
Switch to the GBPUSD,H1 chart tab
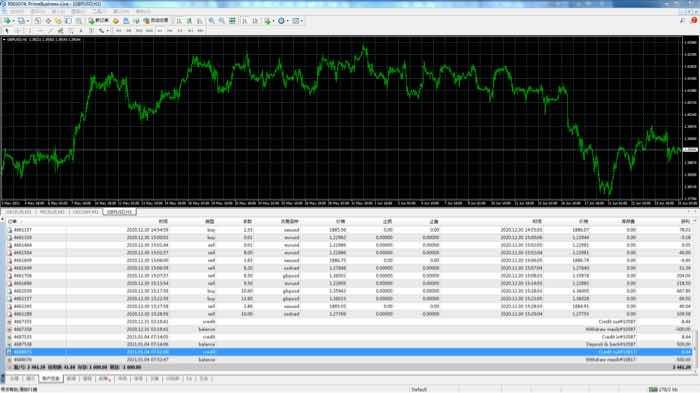[x=119, y=212]
